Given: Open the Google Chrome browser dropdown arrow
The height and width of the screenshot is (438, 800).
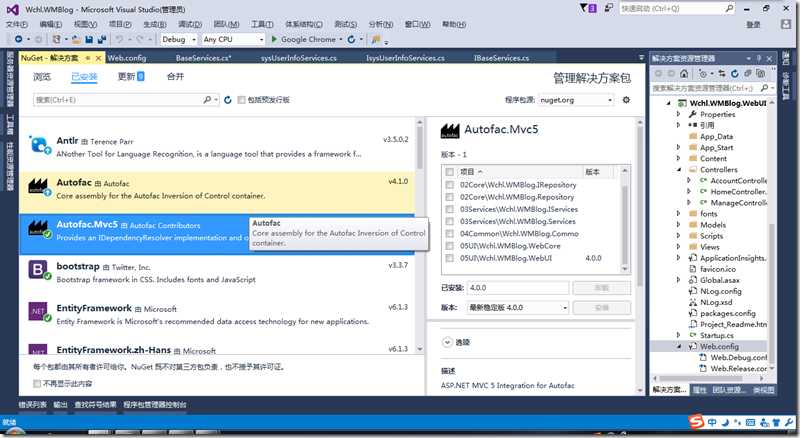Looking at the screenshot, I should pos(340,39).
